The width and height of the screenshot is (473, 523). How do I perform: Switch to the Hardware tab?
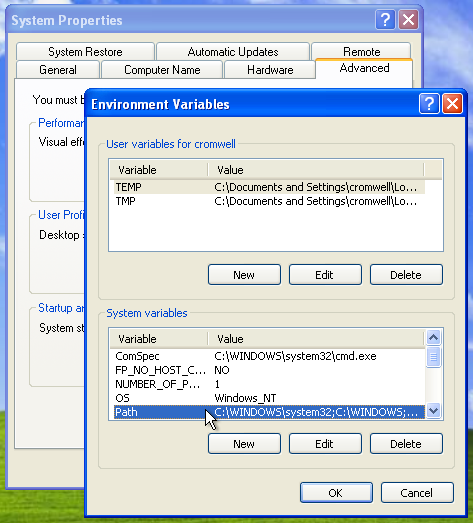pyautogui.click(x=270, y=70)
